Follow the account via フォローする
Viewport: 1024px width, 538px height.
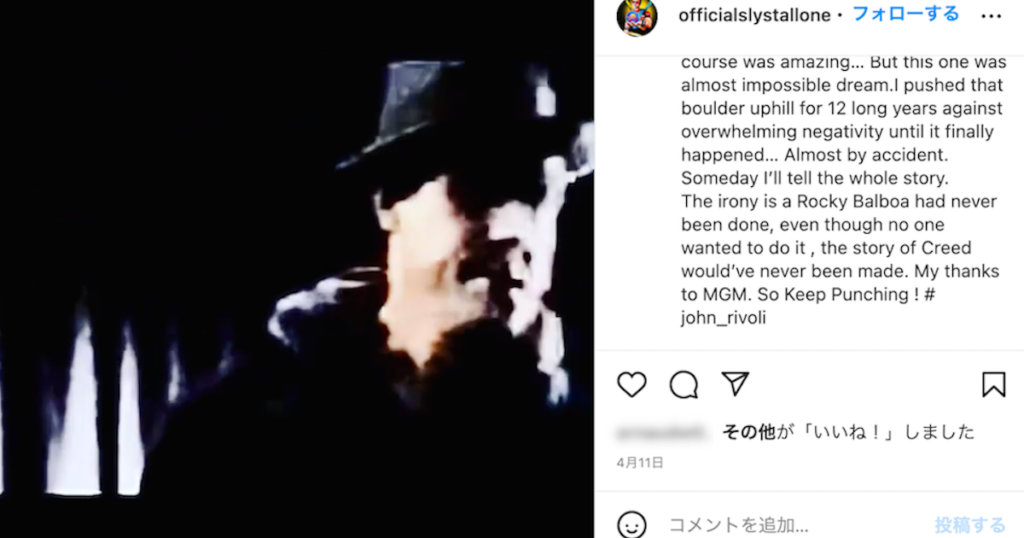pos(906,14)
